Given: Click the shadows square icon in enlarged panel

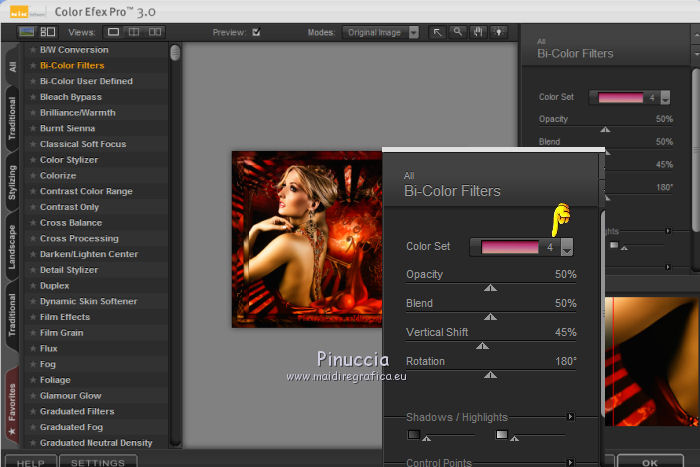Looking at the screenshot, I should (414, 434).
